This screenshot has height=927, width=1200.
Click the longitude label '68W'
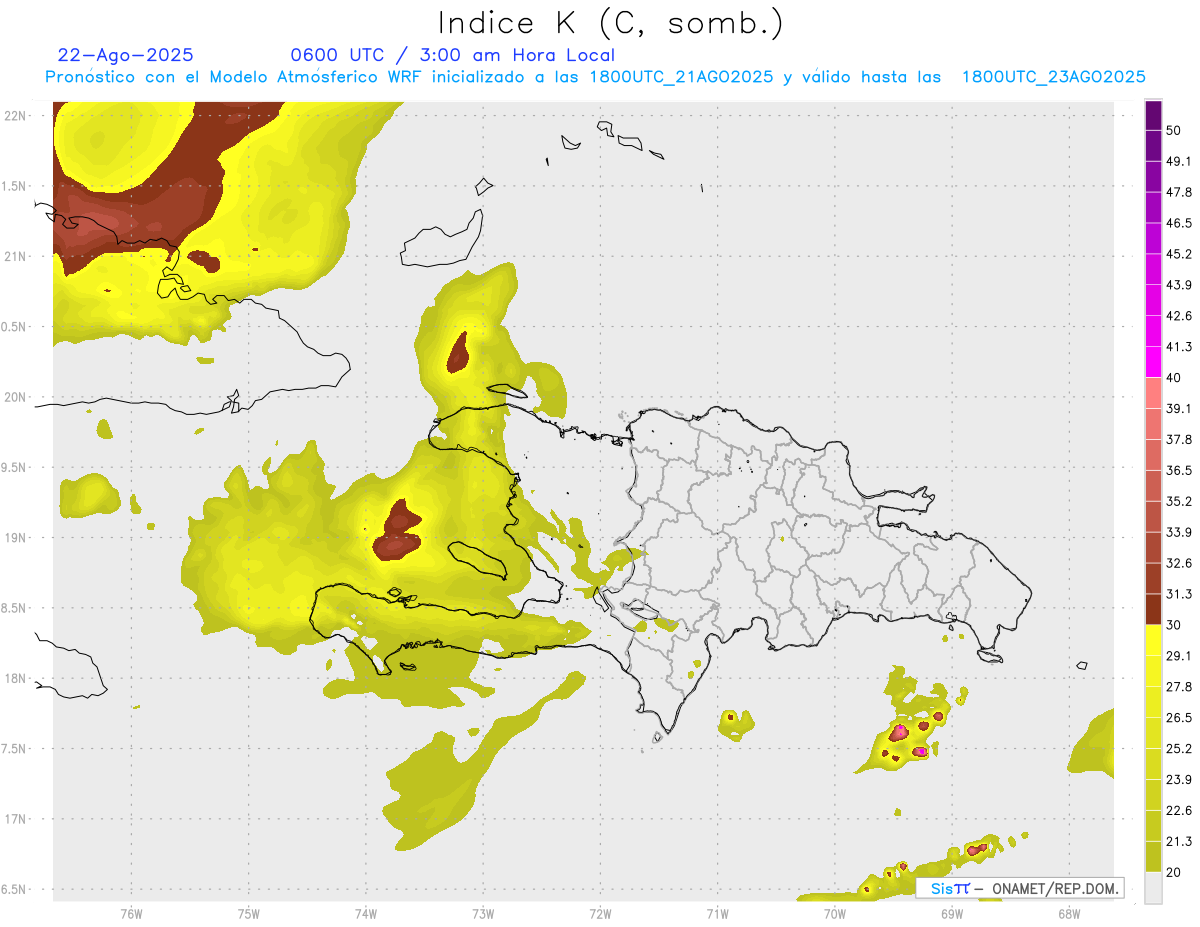click(x=1068, y=914)
